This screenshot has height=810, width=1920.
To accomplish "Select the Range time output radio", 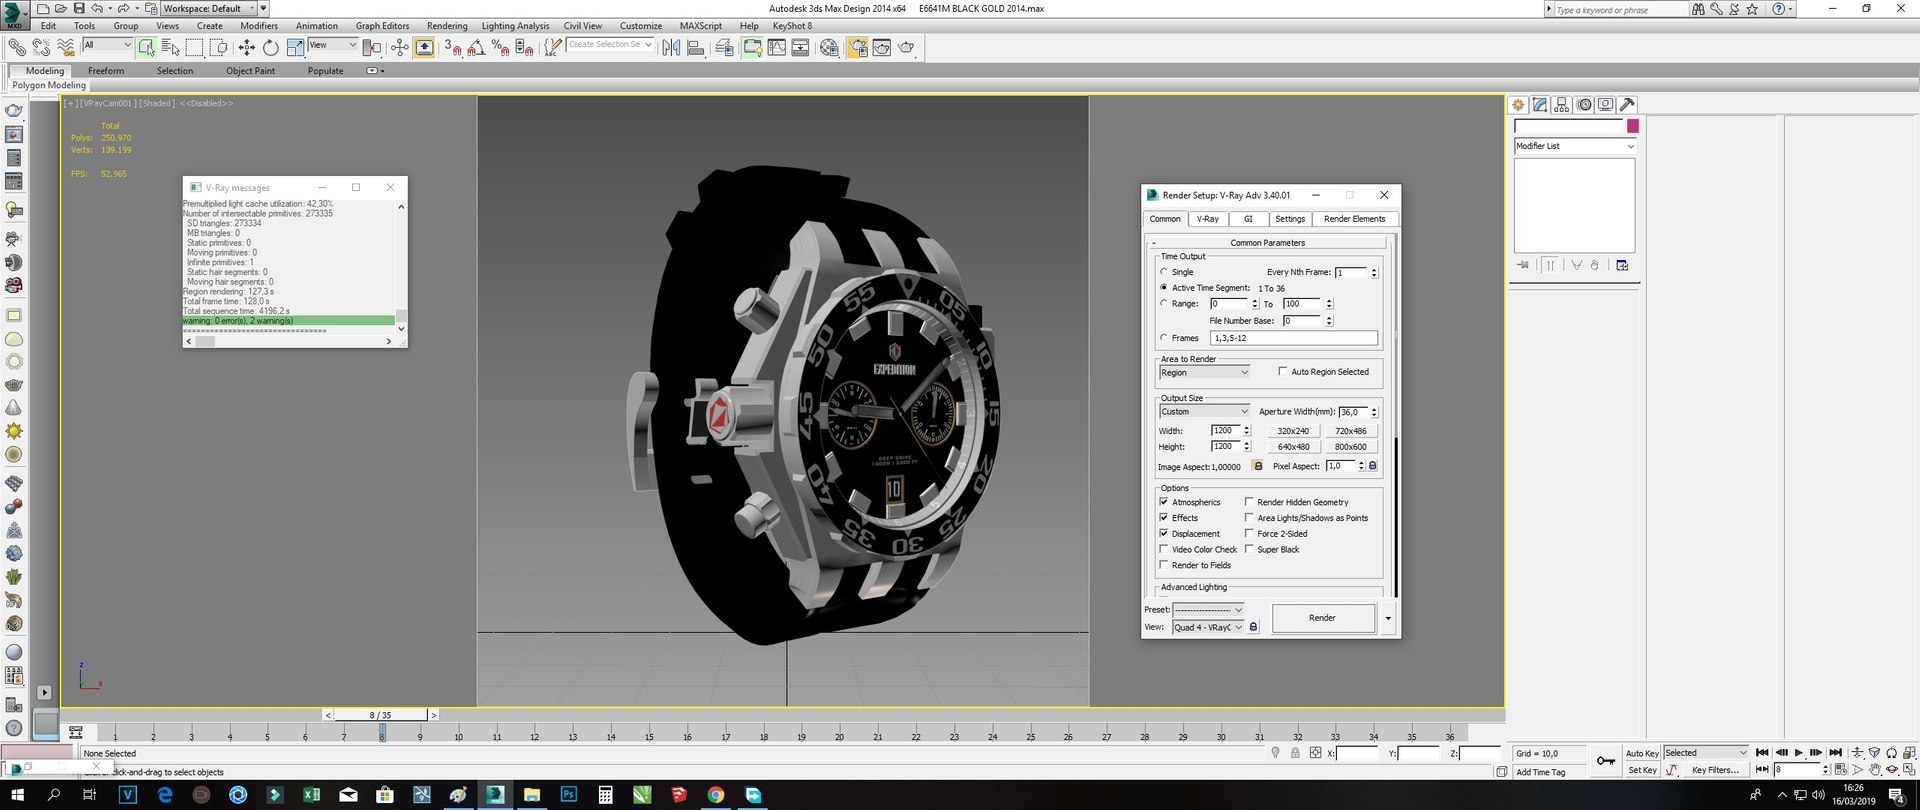I will [x=1164, y=303].
